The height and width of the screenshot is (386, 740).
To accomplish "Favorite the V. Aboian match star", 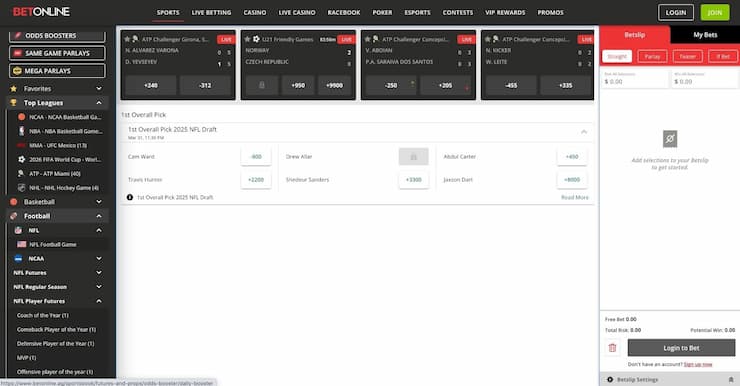I will click(368, 39).
